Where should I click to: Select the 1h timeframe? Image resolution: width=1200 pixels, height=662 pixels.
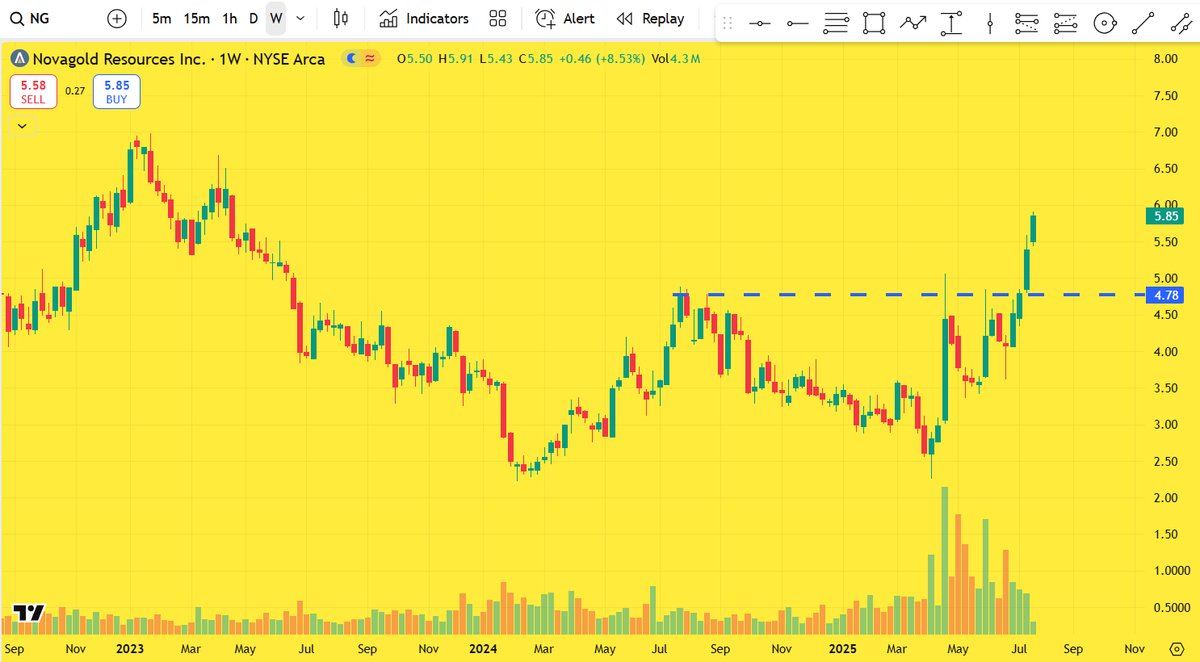point(230,18)
